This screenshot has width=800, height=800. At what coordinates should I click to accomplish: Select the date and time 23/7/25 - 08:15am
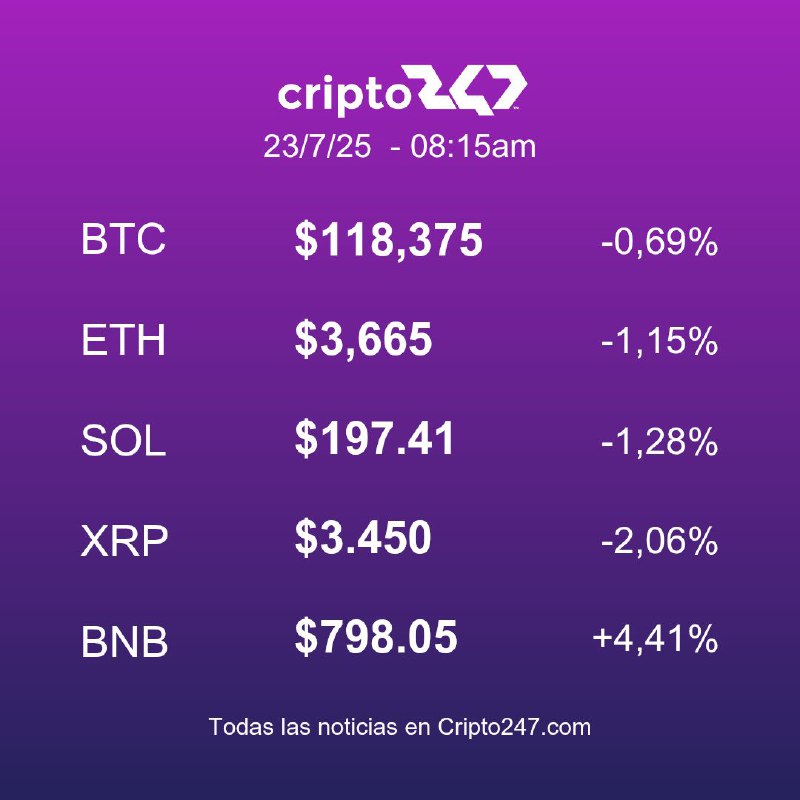click(399, 146)
